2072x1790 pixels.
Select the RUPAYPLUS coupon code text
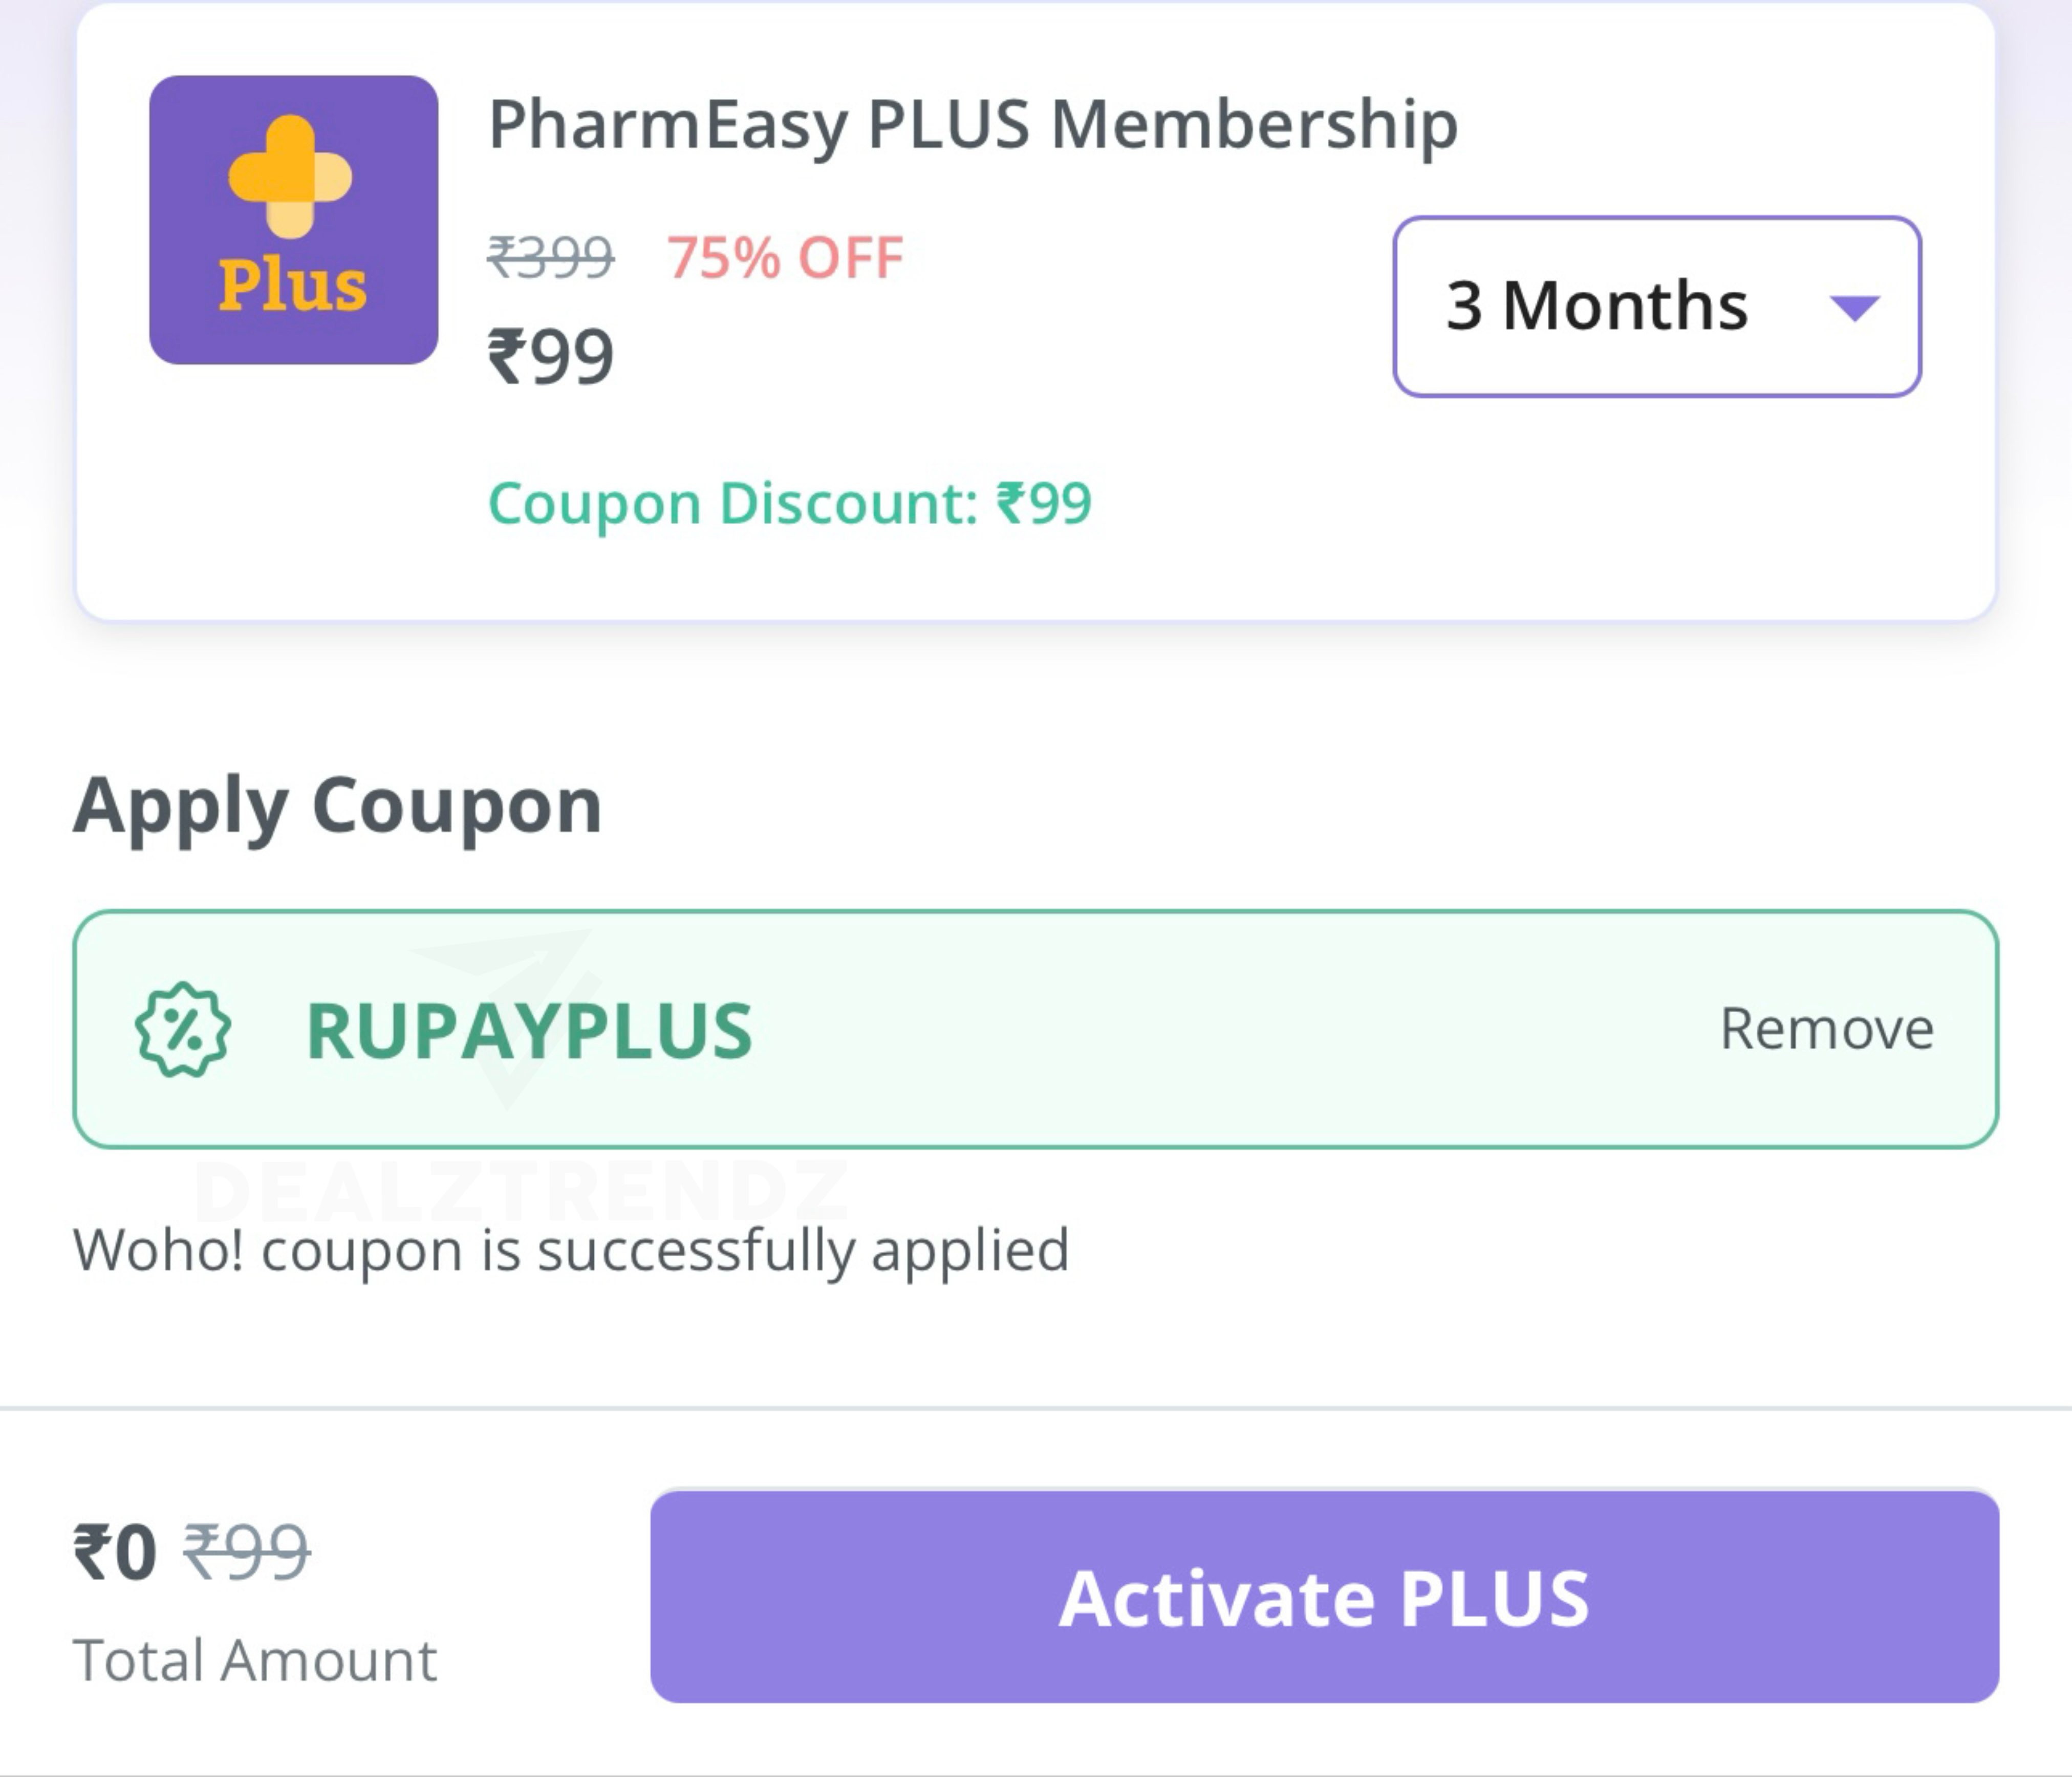pos(529,1031)
